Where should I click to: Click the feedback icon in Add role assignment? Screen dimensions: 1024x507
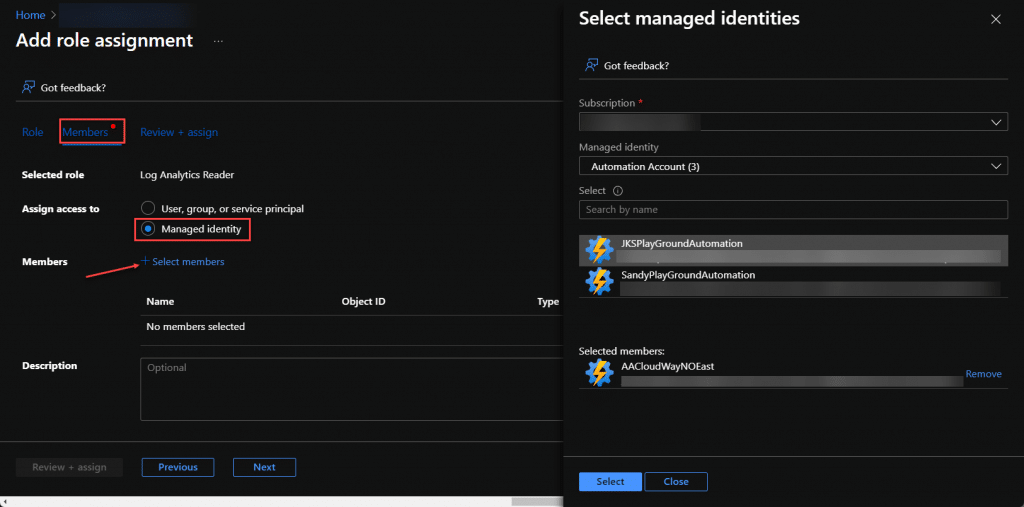click(28, 87)
